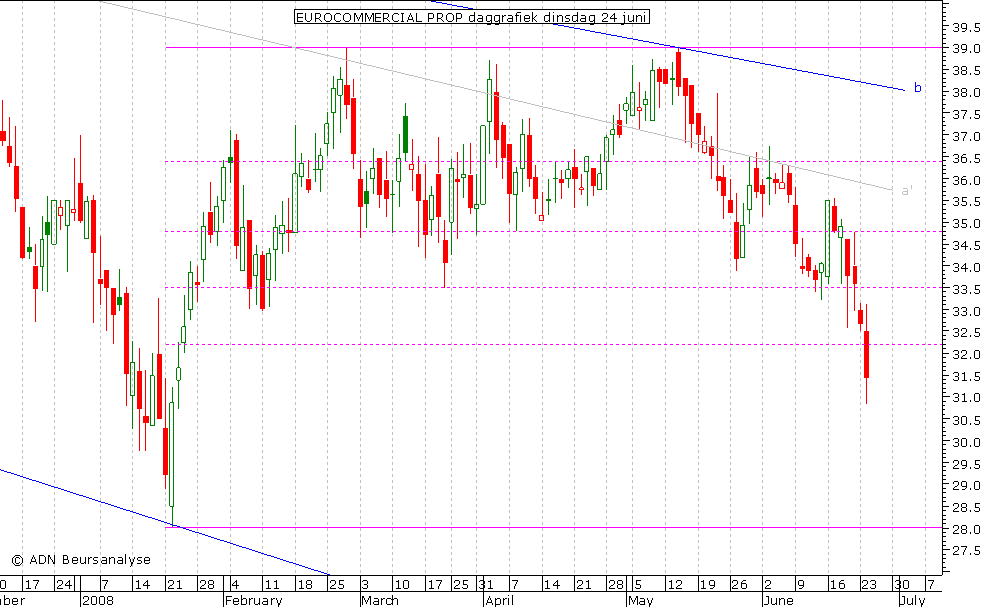Screen dimensions: 983x607
Task: Click date label 31 above April
Action: pos(486,584)
